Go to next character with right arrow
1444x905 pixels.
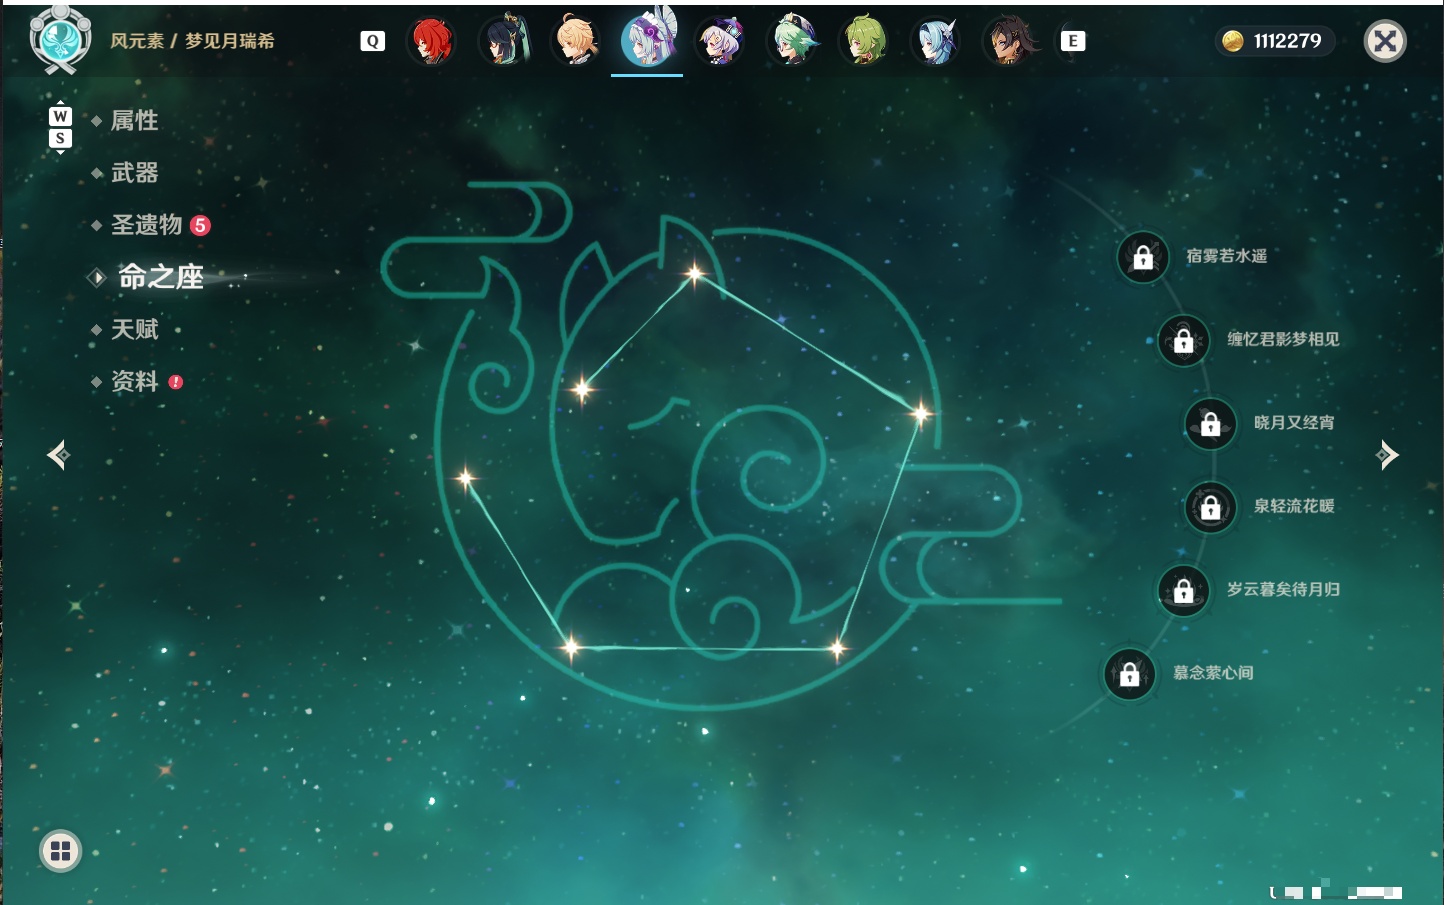pyautogui.click(x=1387, y=455)
